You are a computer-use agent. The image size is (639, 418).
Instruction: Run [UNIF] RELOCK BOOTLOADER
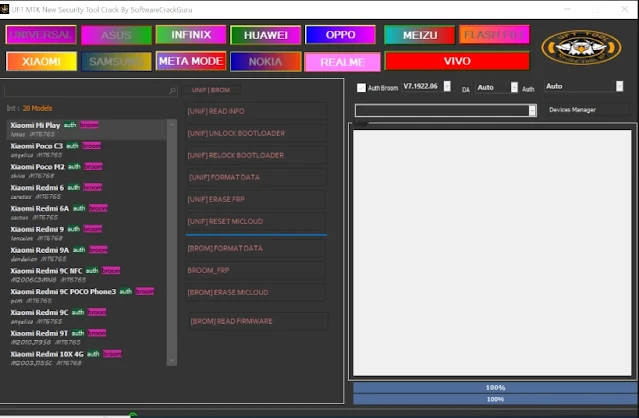point(256,155)
